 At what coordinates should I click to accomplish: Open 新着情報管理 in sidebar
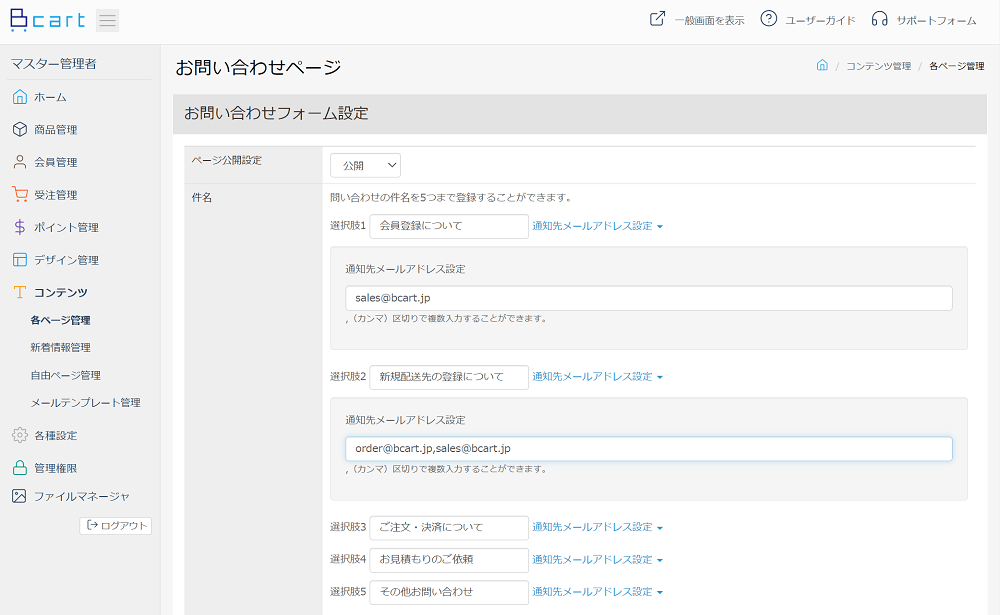coord(60,348)
